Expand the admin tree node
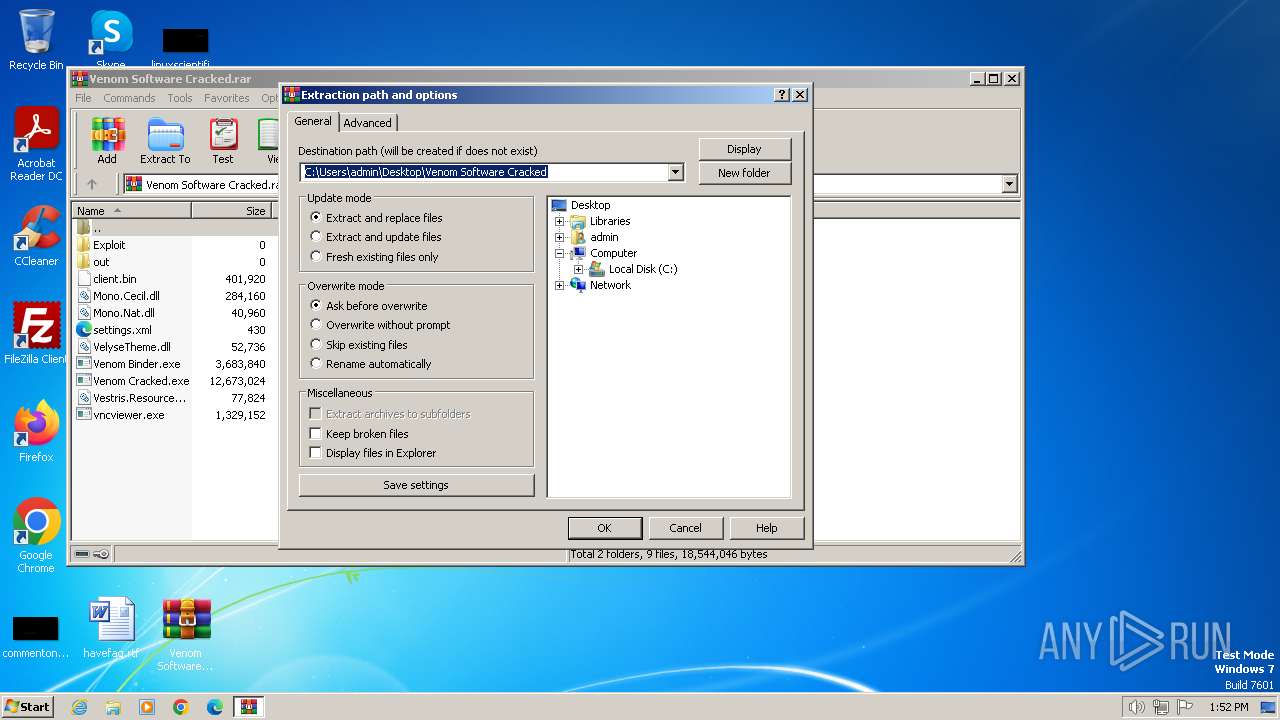Viewport: 1280px width, 720px height. [560, 237]
